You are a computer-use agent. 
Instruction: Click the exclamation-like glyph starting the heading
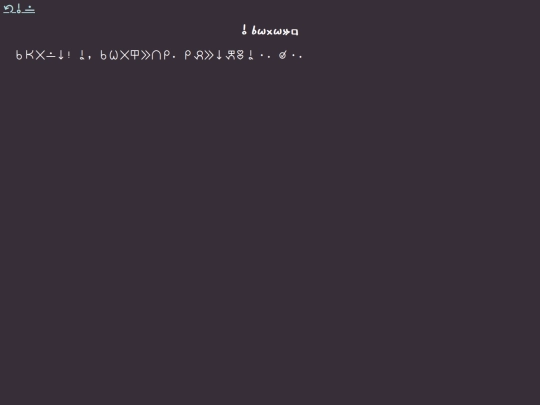tap(244, 30)
